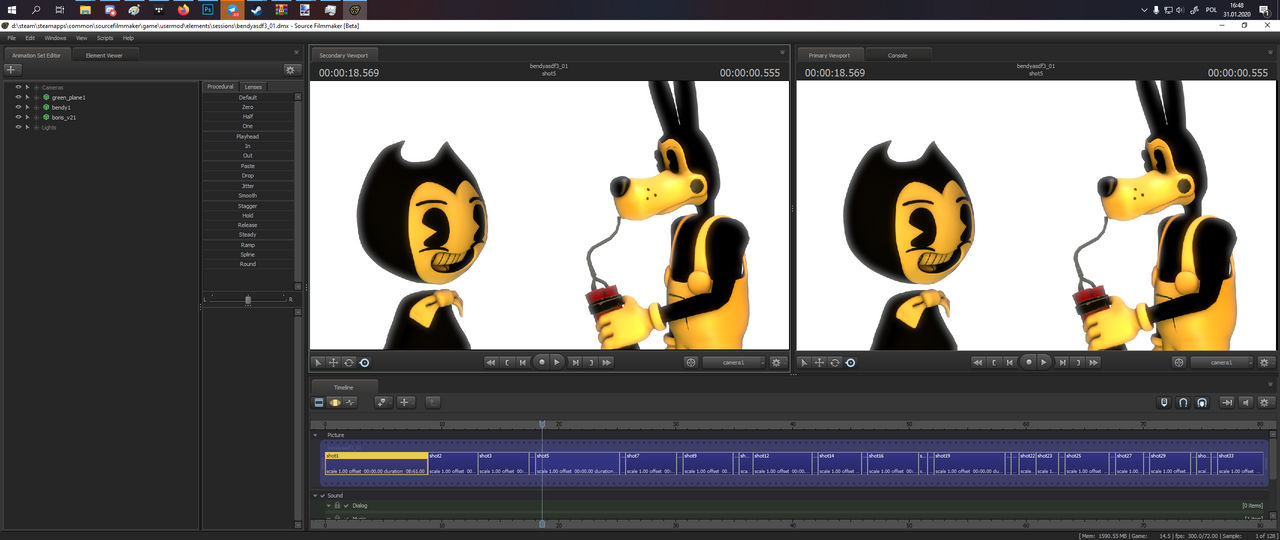The image size is (1280, 540).
Task: Toggle solid magnet snap button in timeline
Action: tap(1201, 402)
